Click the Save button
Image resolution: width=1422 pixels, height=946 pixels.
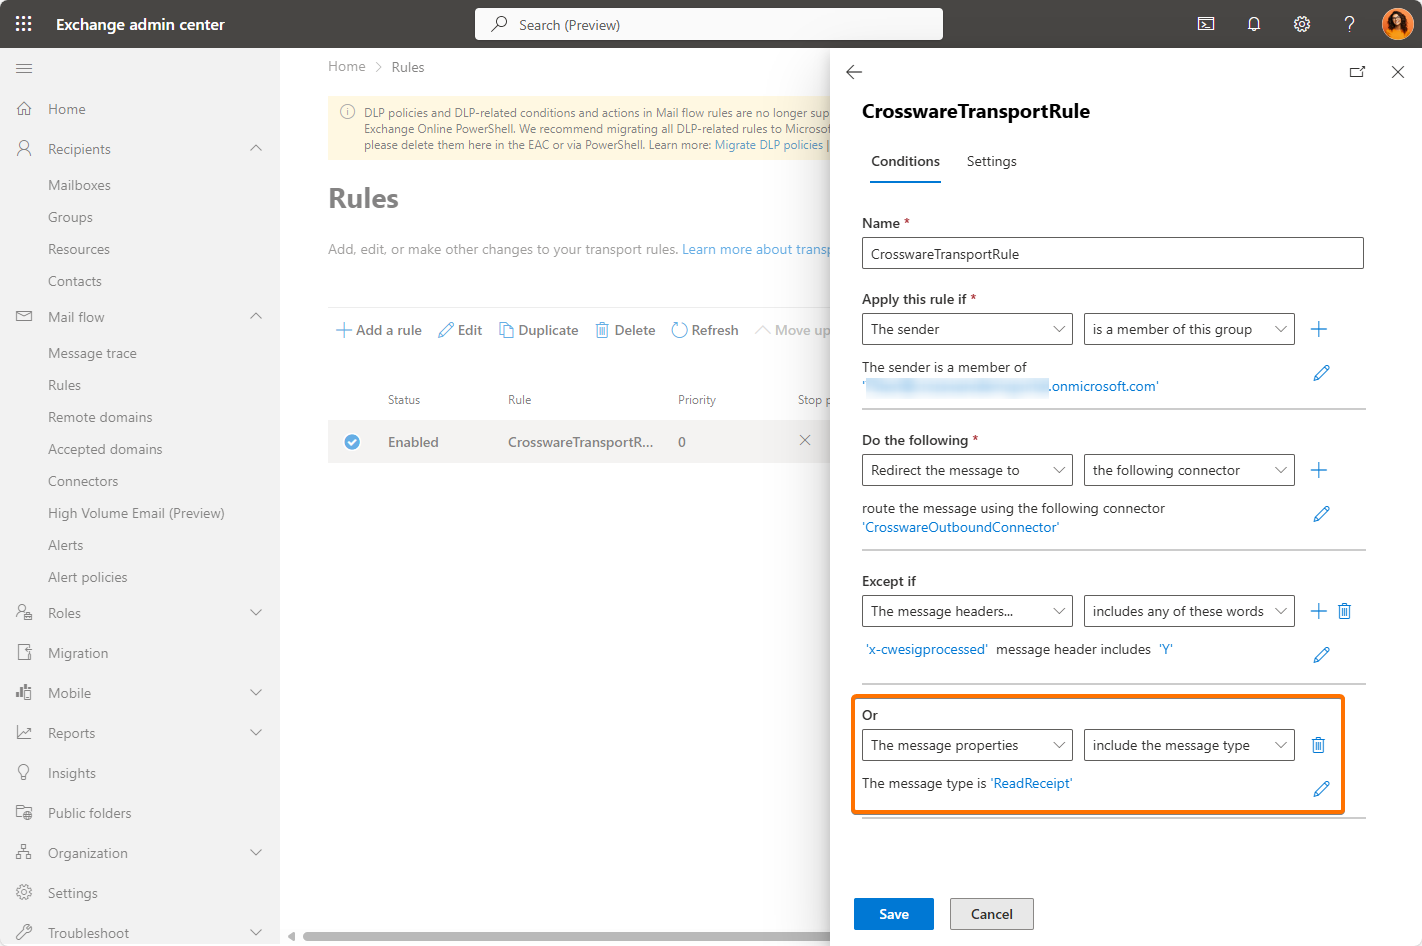(893, 914)
